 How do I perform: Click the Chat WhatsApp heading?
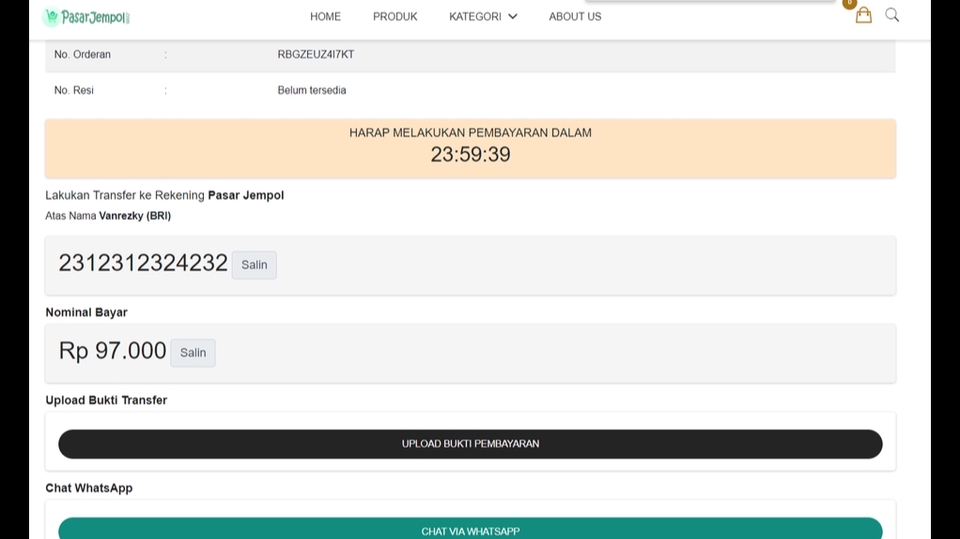coord(89,488)
